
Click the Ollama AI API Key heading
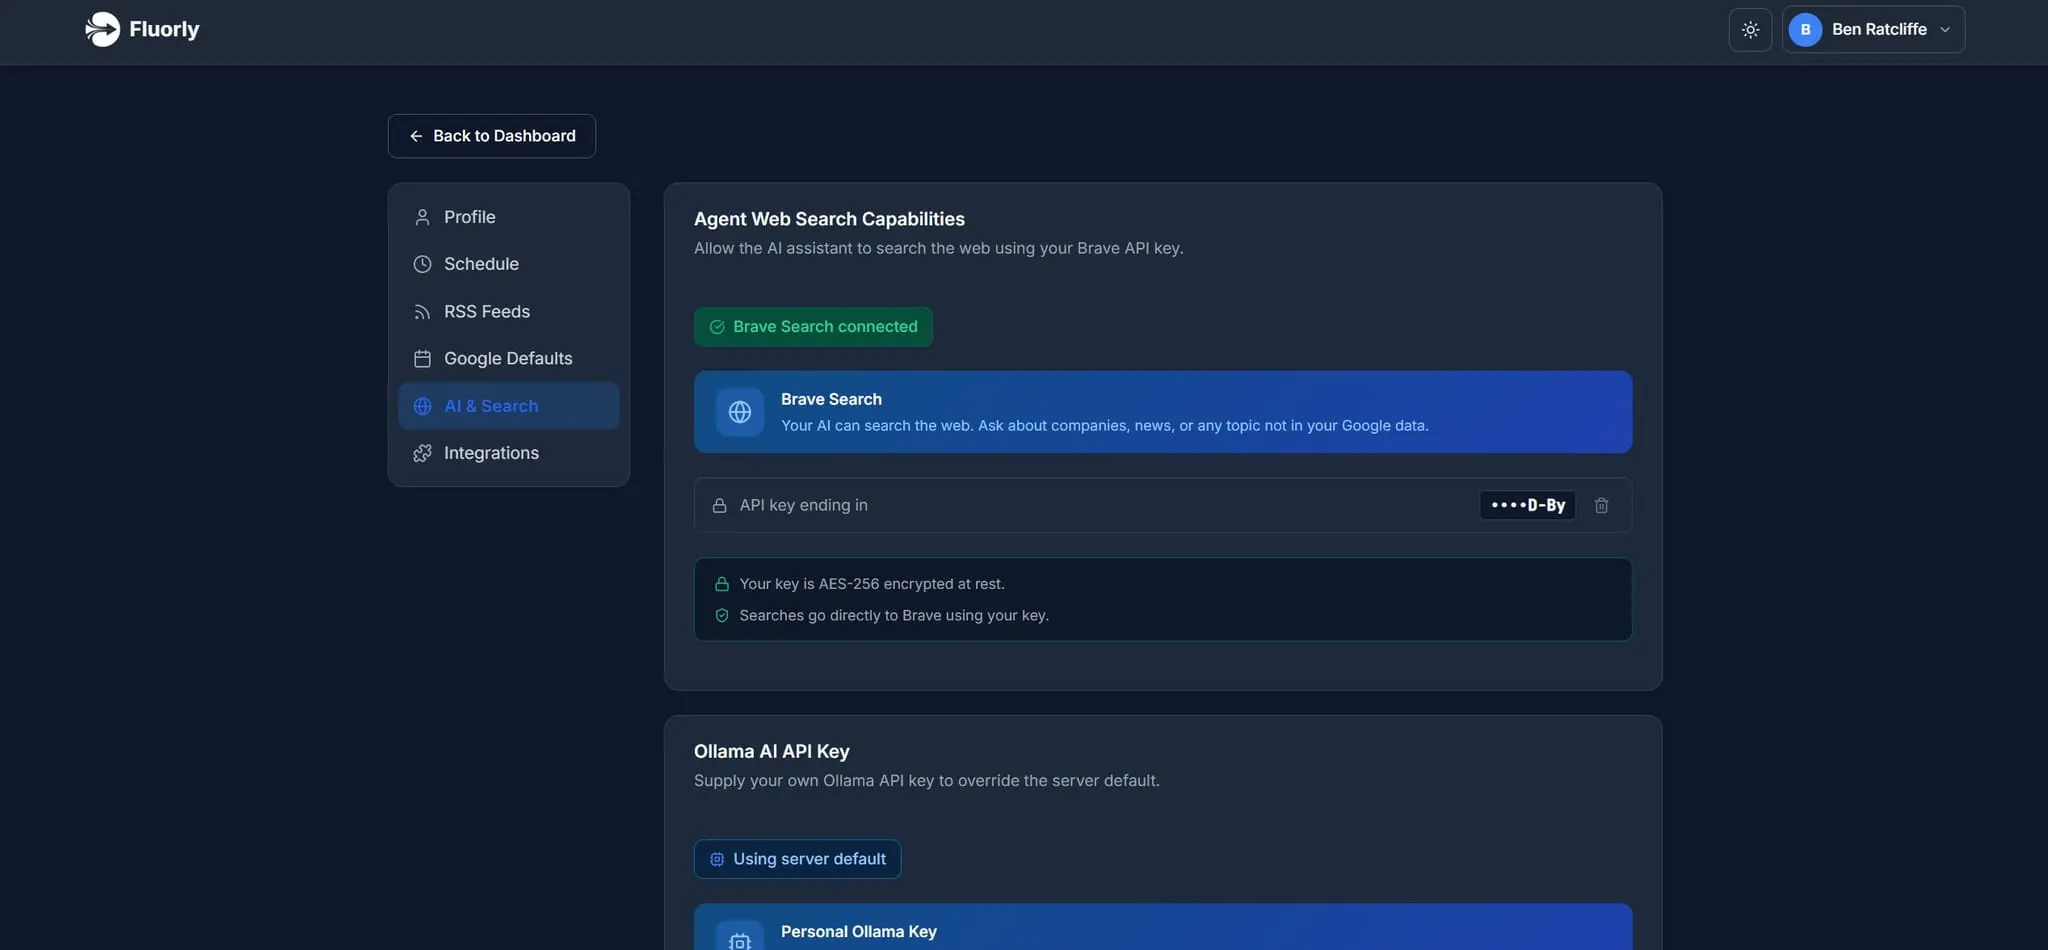(772, 751)
